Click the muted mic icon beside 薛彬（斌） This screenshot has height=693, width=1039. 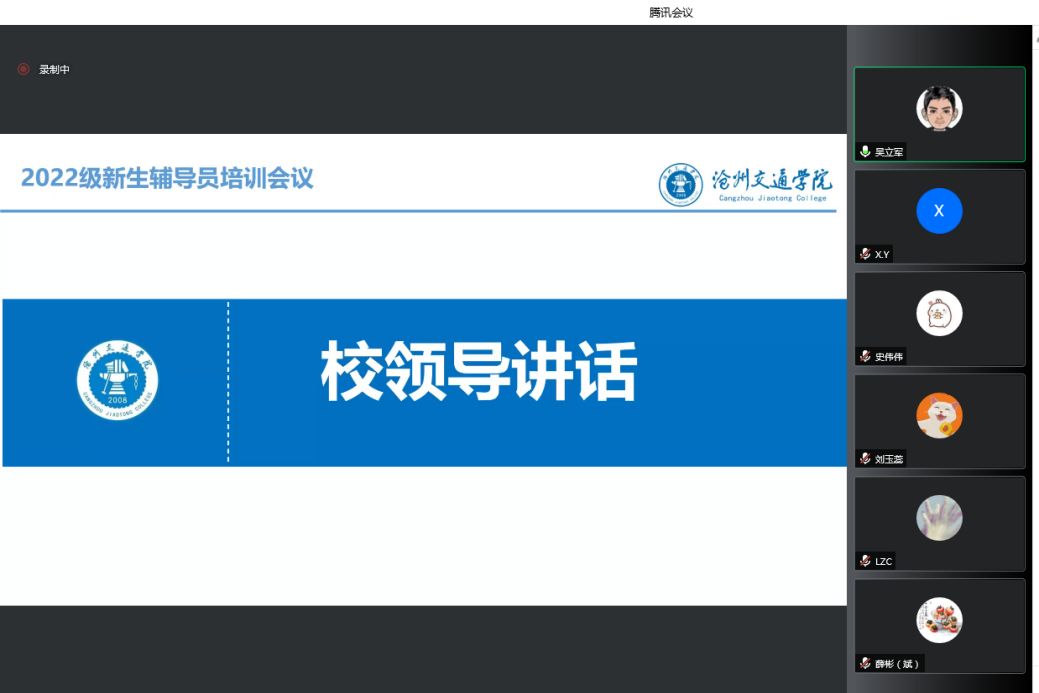pos(865,663)
